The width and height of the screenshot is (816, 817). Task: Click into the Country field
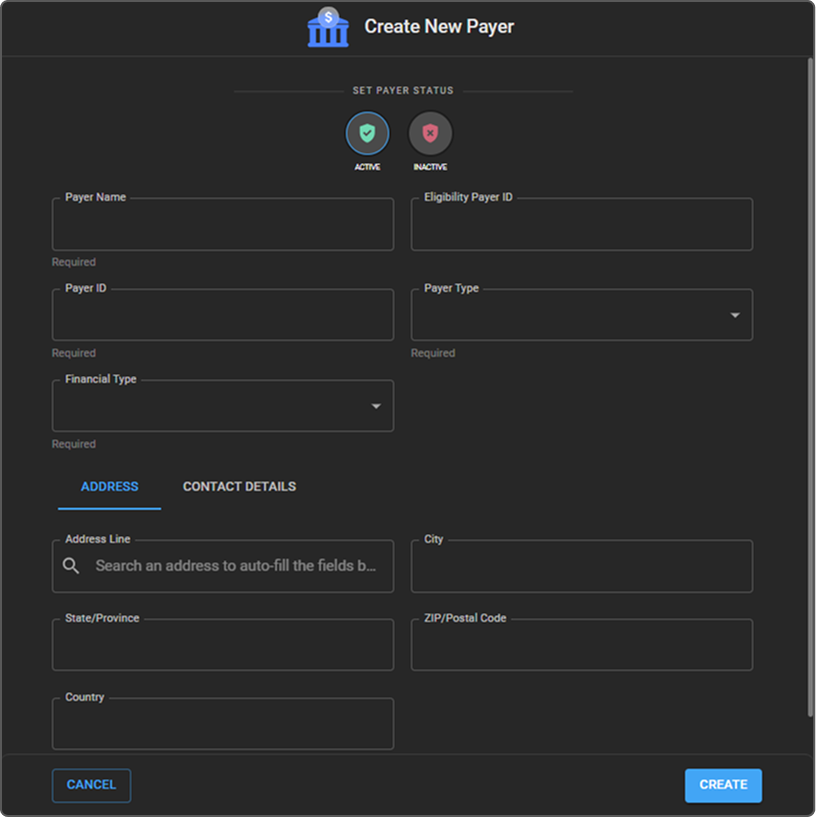pos(222,725)
